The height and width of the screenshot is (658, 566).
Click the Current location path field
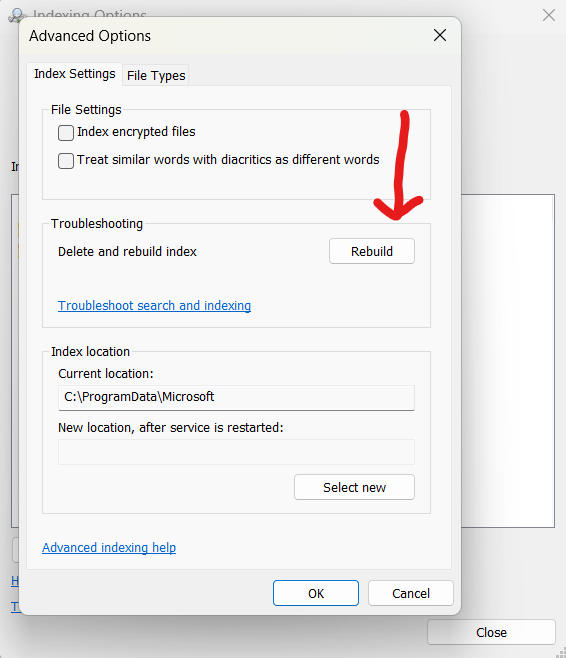pos(236,397)
